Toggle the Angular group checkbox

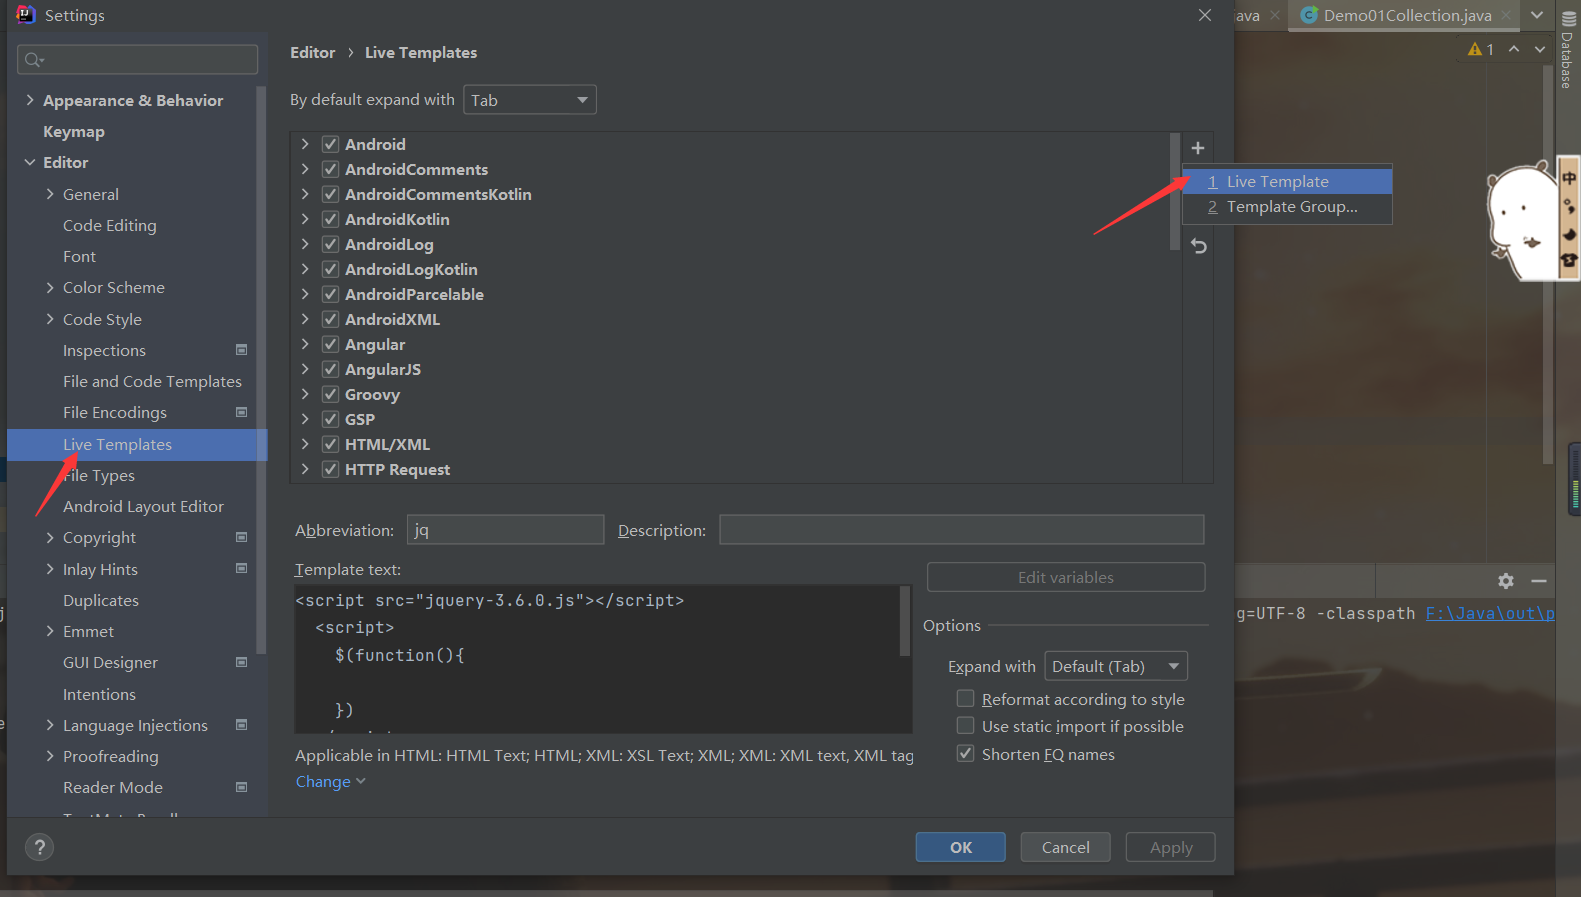pos(330,344)
